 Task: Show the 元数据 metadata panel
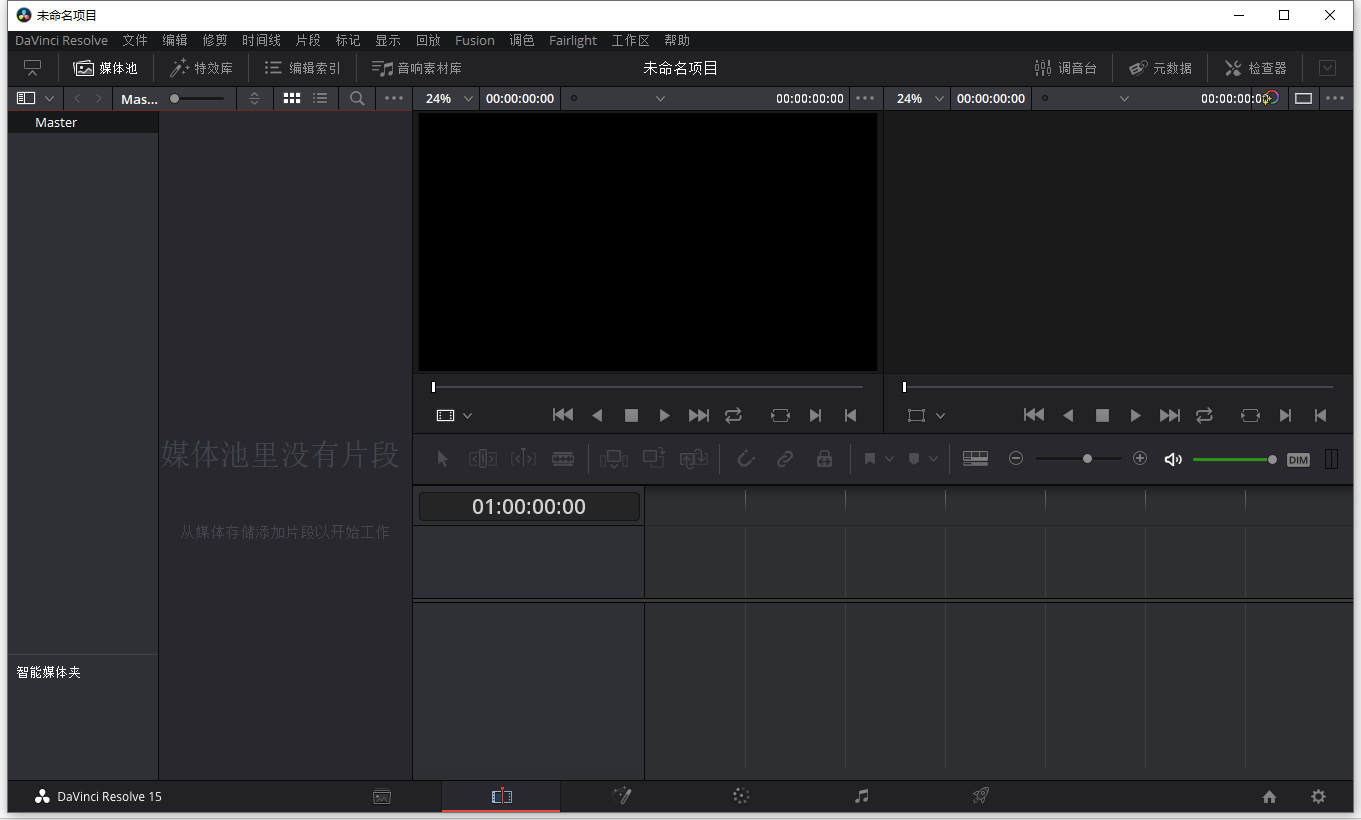click(1160, 68)
